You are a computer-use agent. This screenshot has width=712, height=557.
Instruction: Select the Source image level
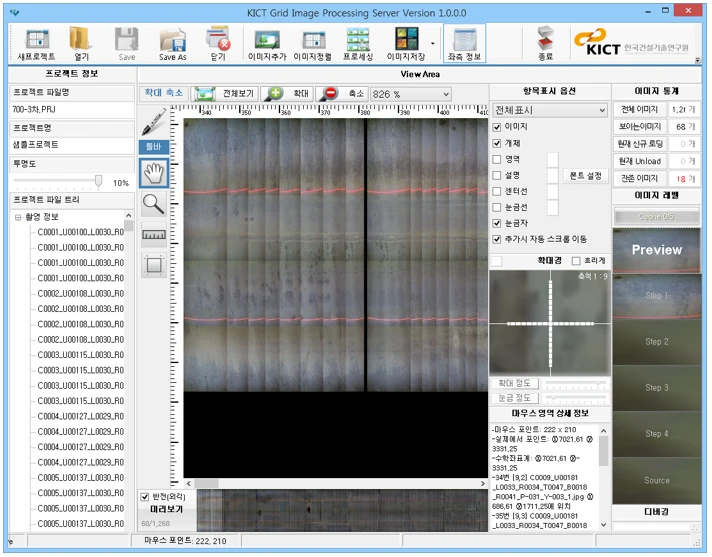[x=657, y=481]
